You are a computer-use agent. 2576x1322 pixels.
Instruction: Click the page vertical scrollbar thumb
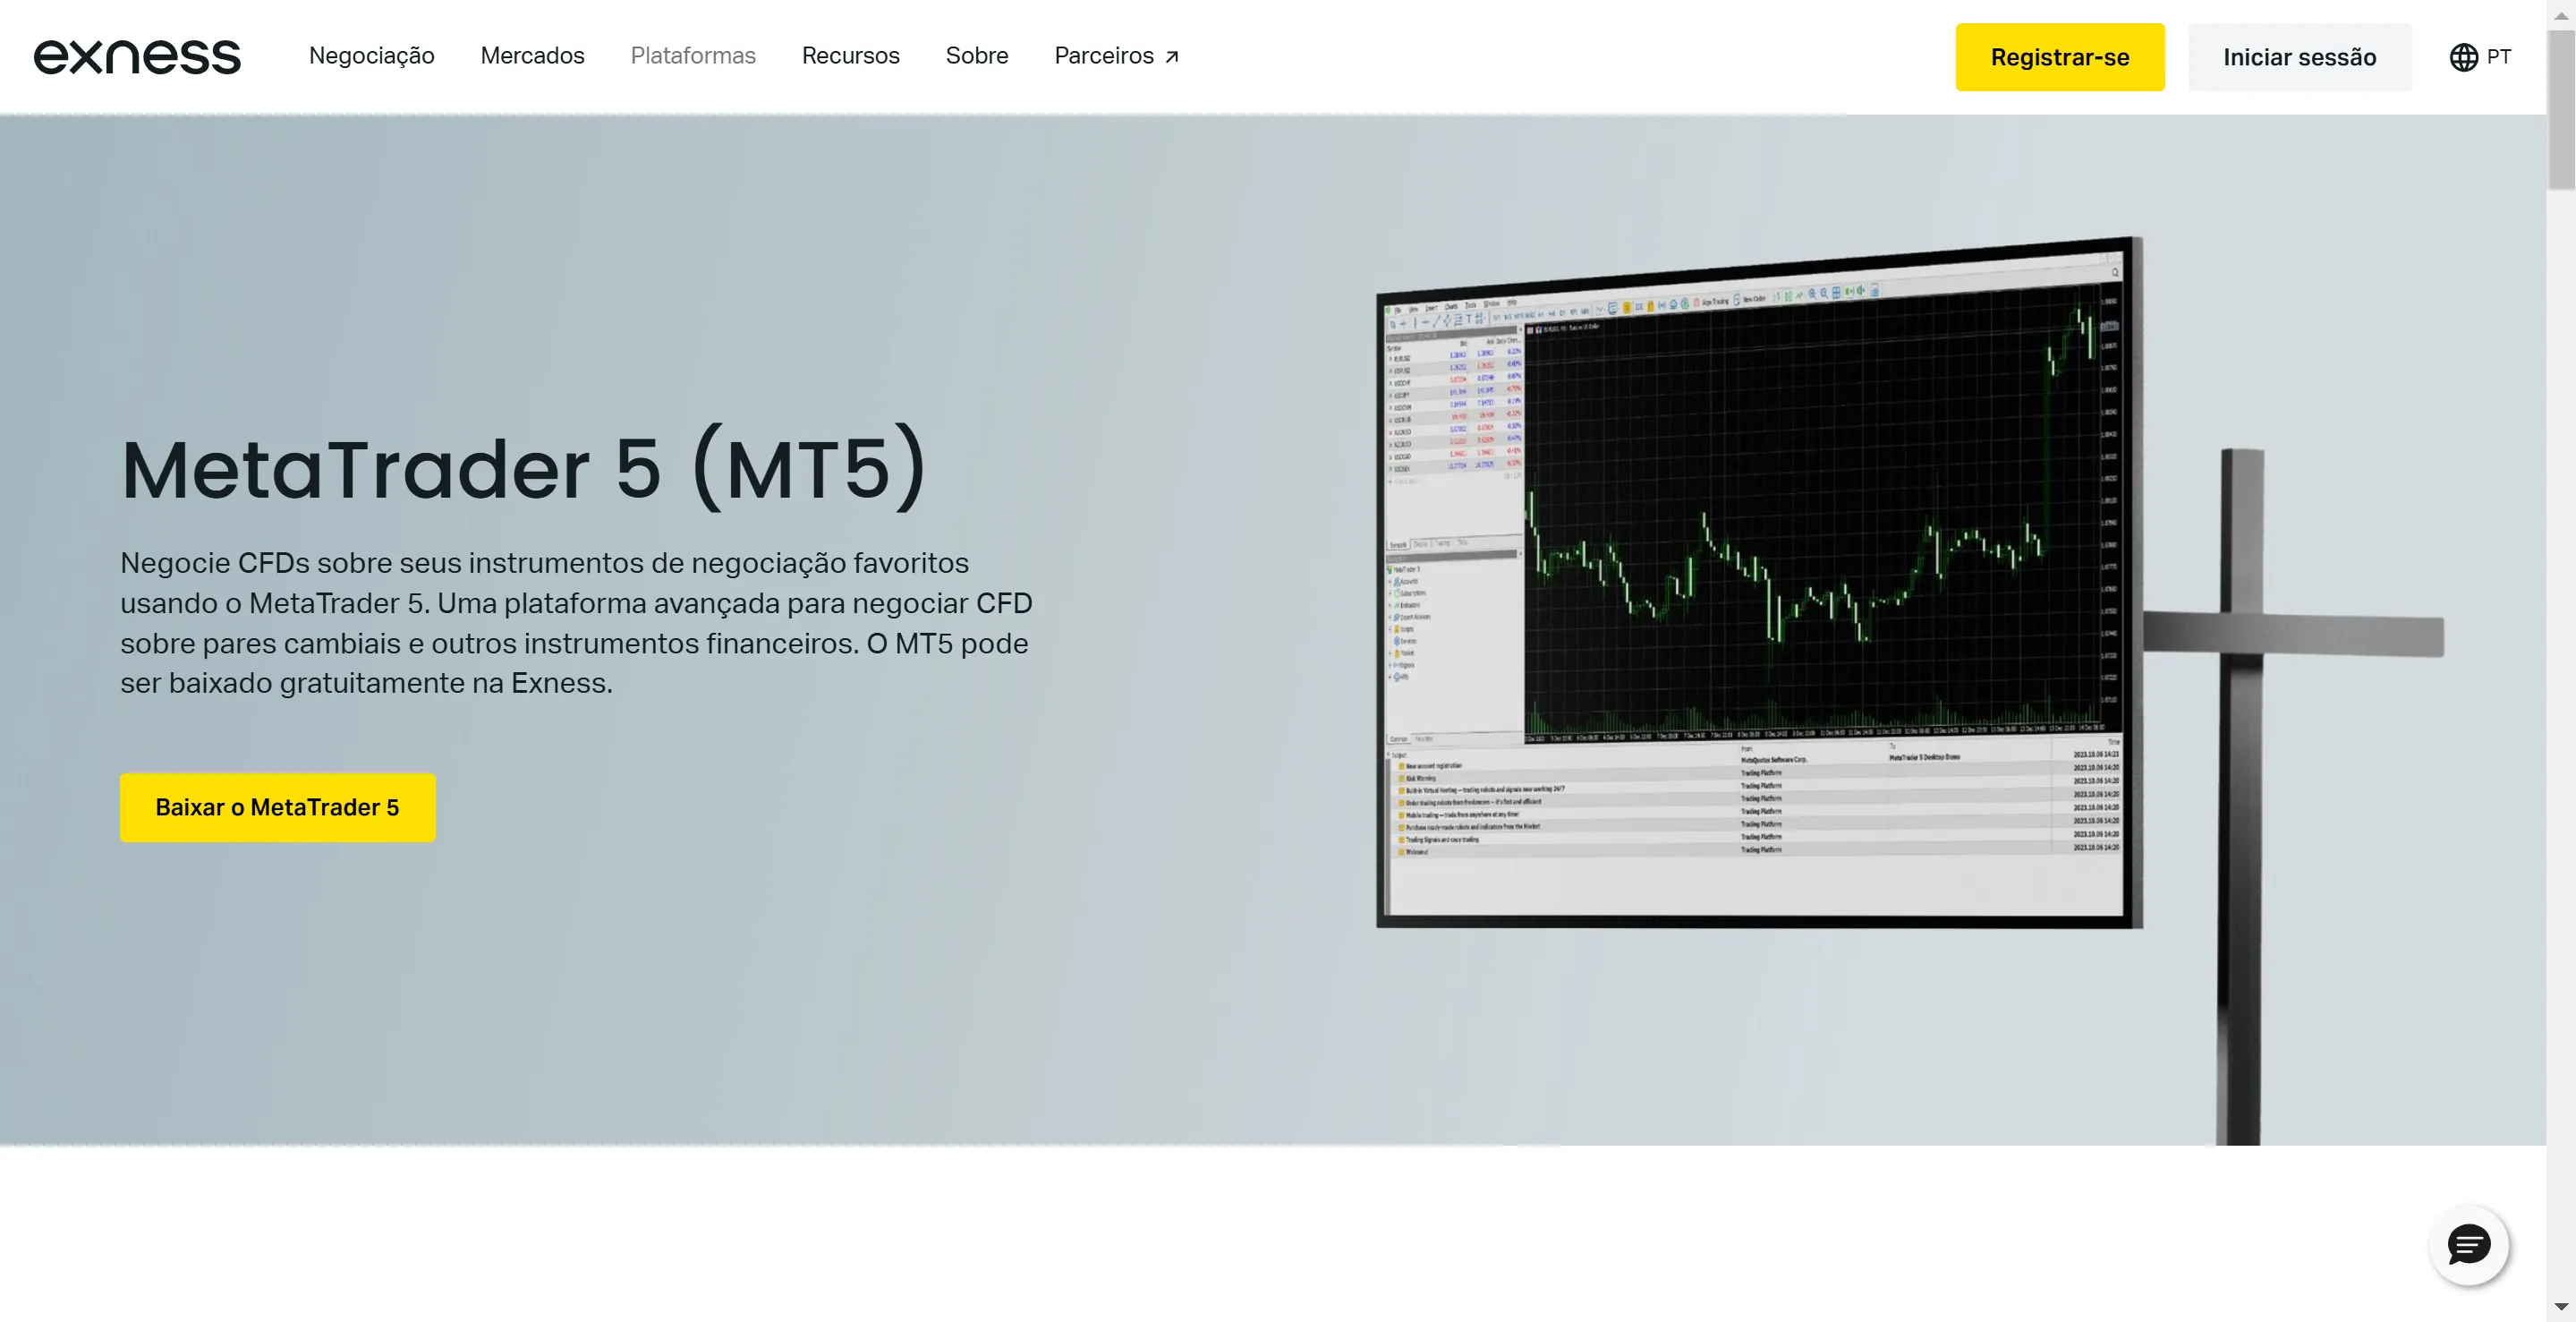(2561, 109)
